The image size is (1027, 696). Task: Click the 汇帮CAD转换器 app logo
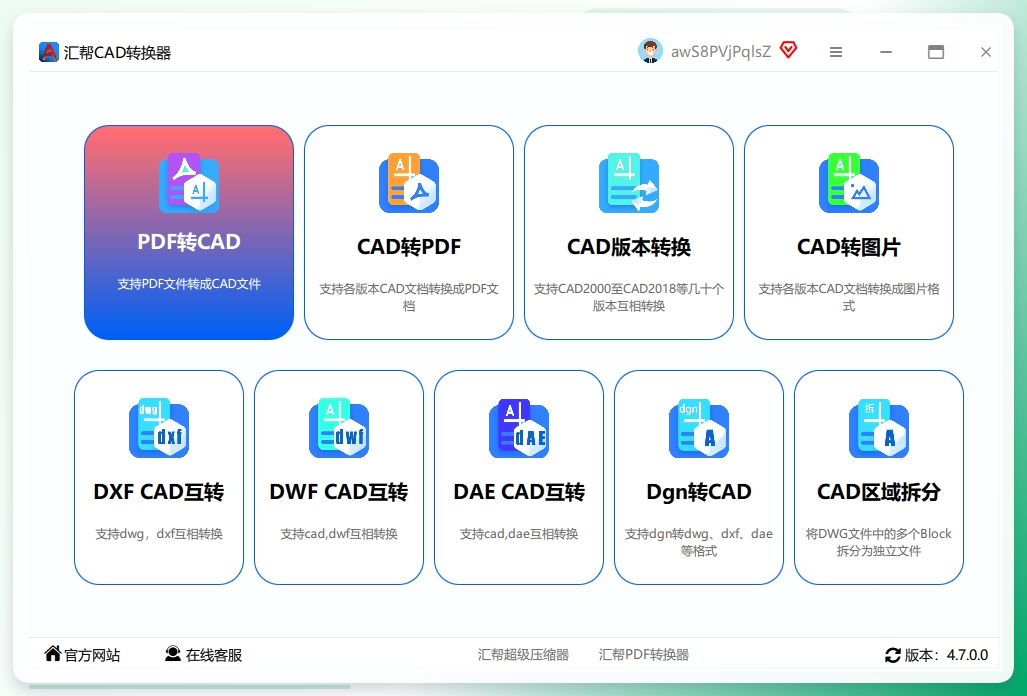(x=48, y=52)
